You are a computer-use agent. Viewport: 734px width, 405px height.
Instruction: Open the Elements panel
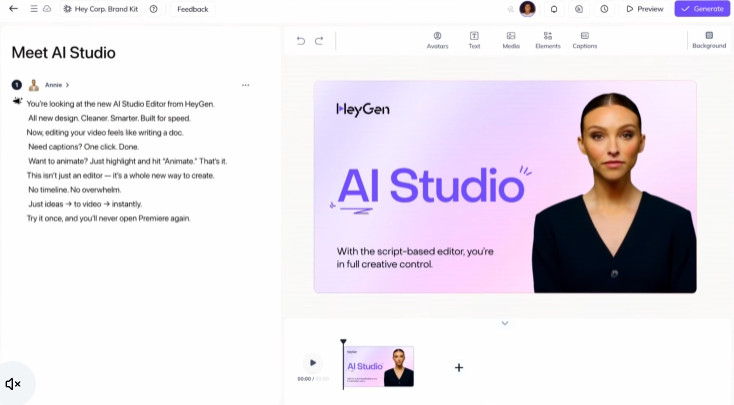[547, 40]
